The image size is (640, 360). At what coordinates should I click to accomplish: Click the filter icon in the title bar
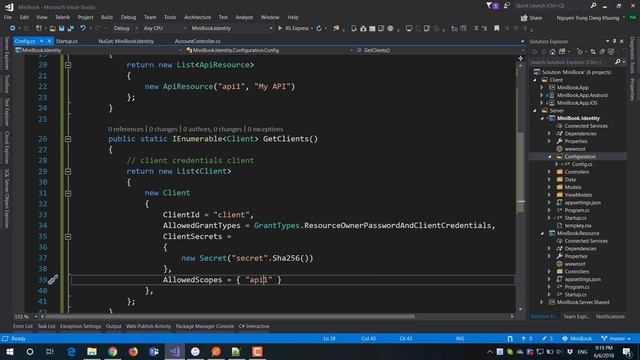tap(489, 6)
